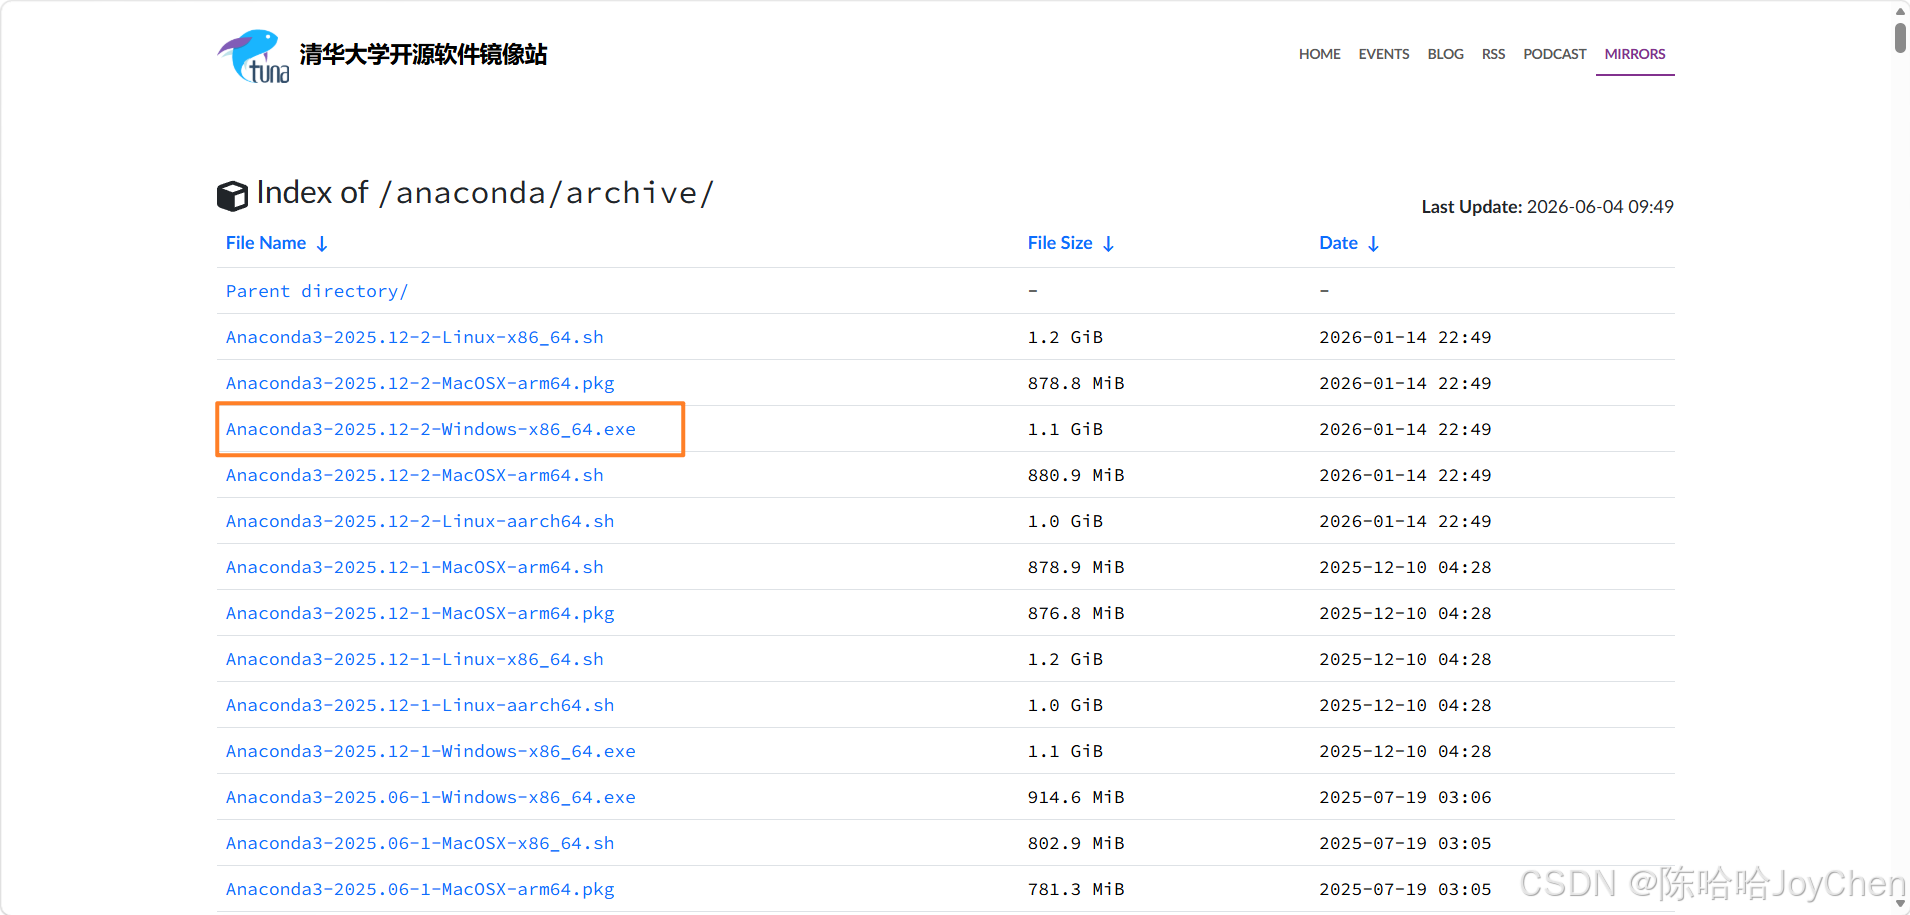Click the 876.8 MiB size cell
Image resolution: width=1910 pixels, height=915 pixels.
[x=1076, y=613]
